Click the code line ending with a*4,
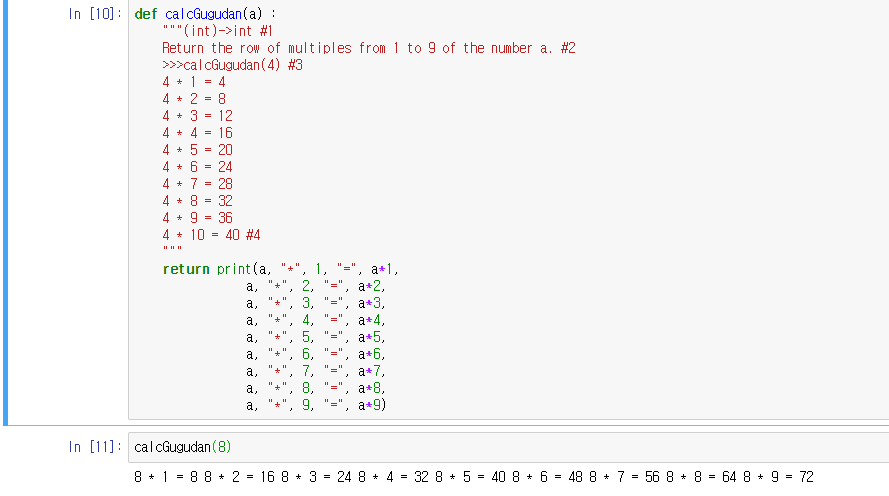 coord(316,320)
